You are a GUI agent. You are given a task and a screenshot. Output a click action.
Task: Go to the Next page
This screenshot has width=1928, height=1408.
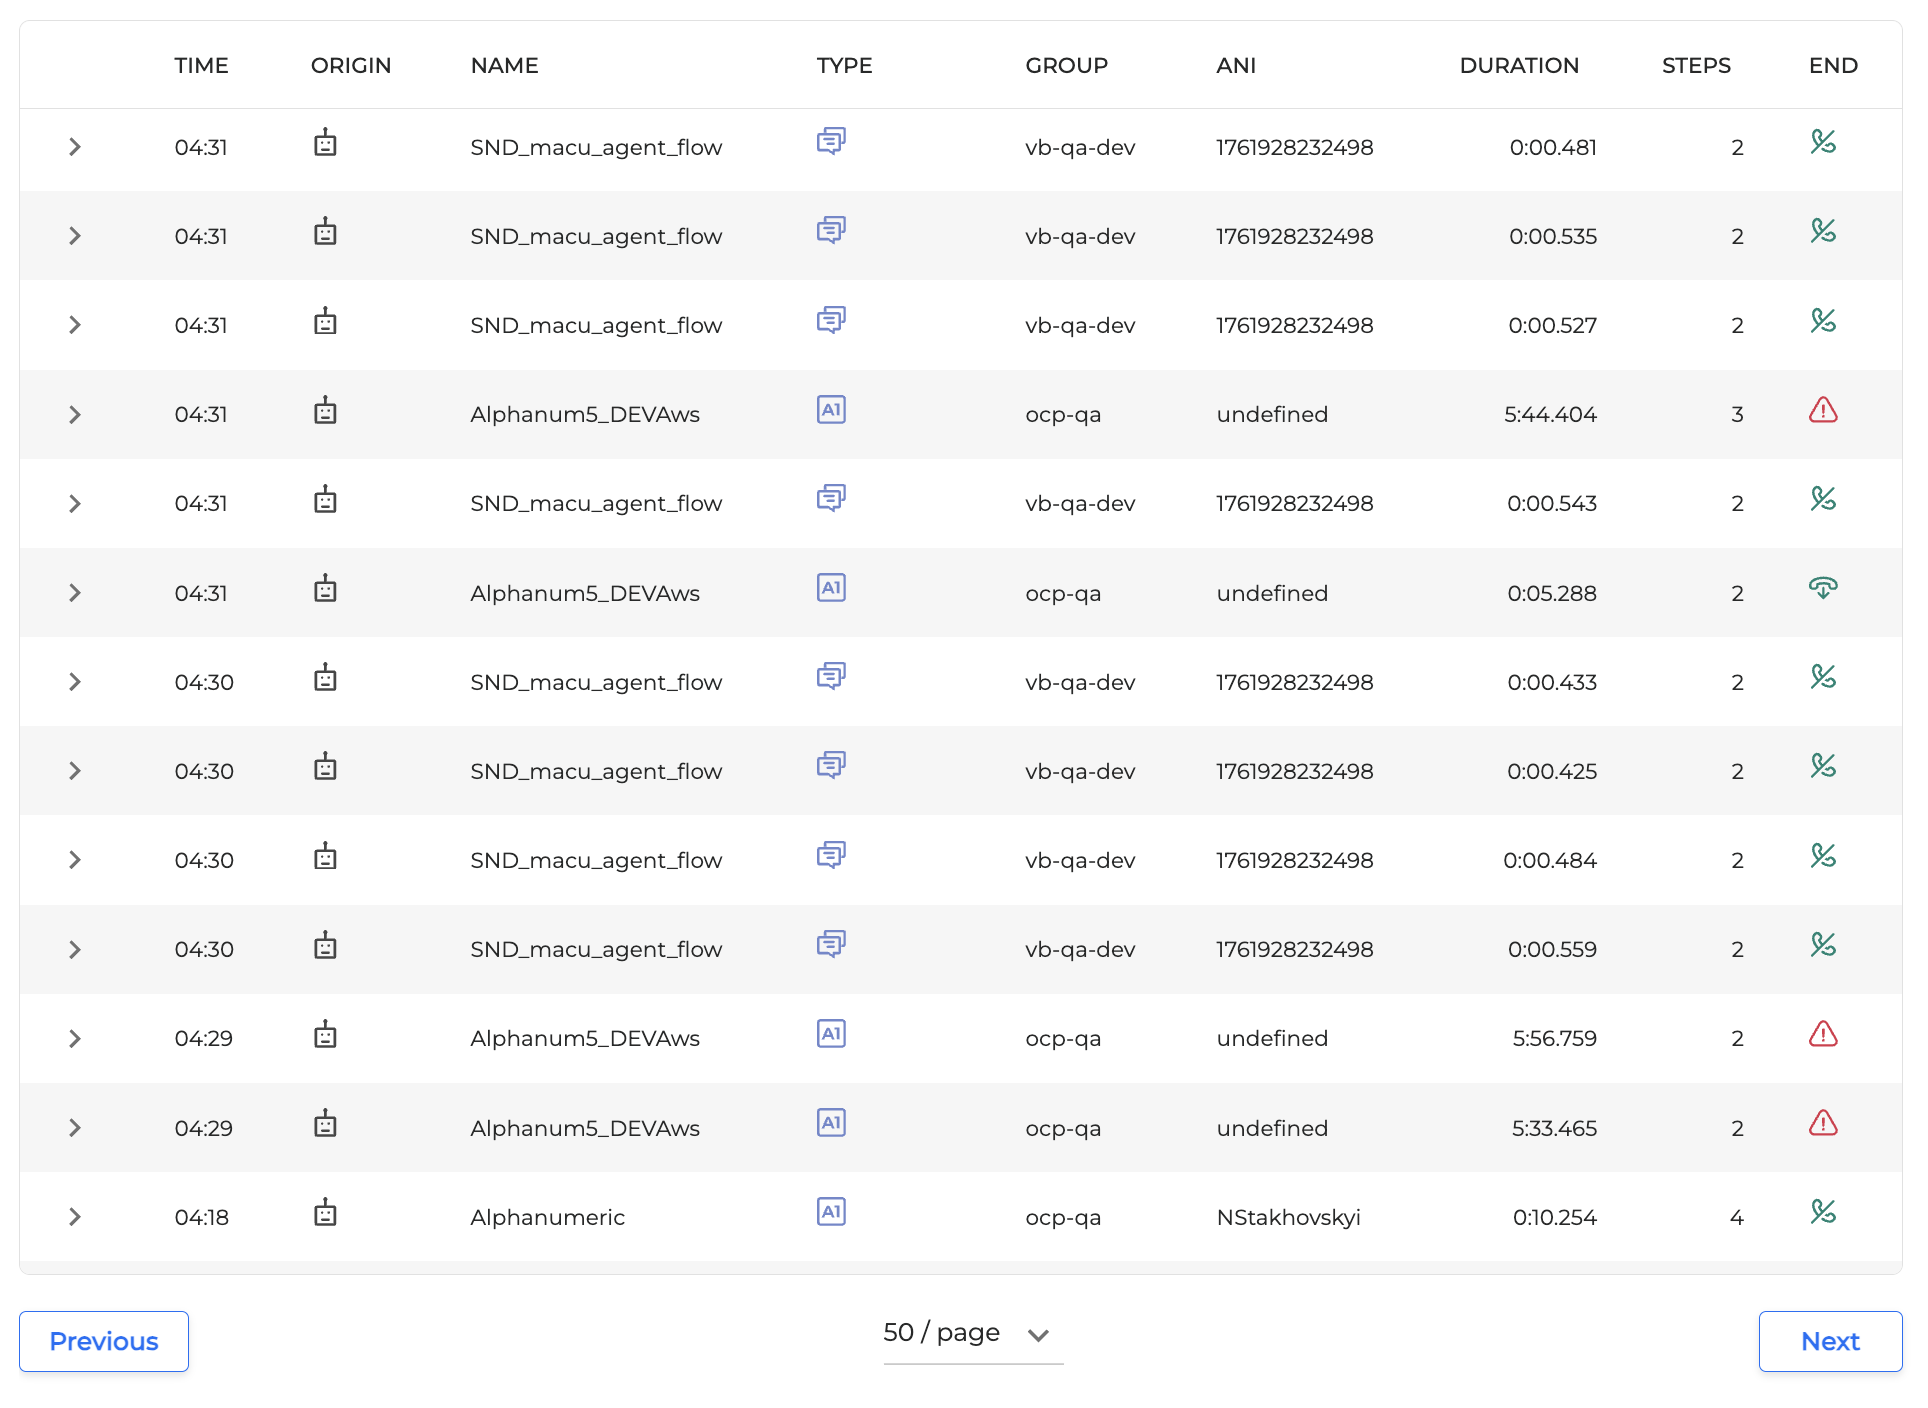click(1829, 1341)
